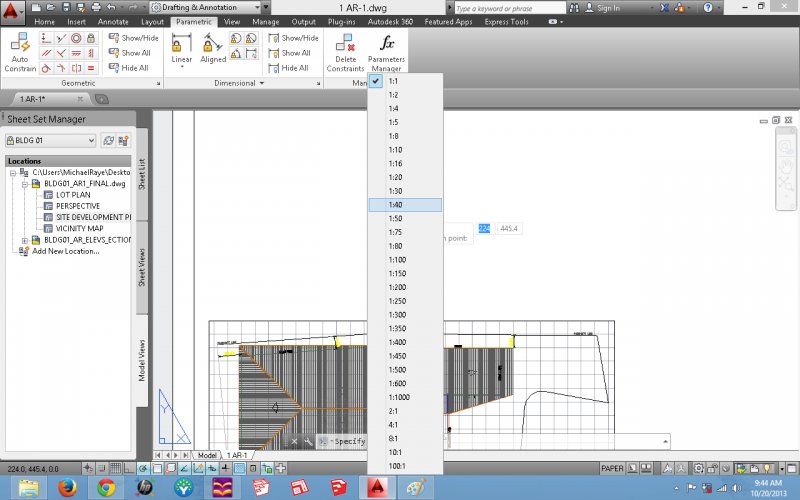Switch to the Annotate ribbon tab
Viewport: 800px width, 500px height.
pyautogui.click(x=112, y=21)
